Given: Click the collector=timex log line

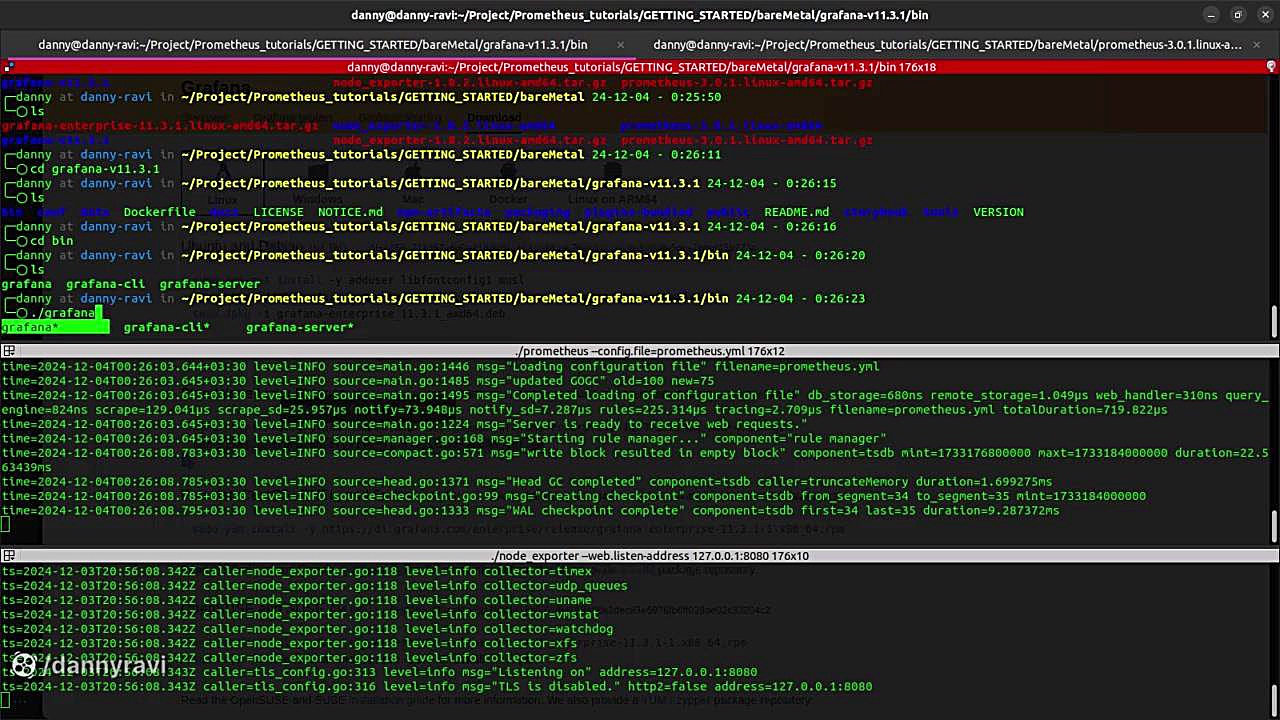Looking at the screenshot, I should click(297, 571).
